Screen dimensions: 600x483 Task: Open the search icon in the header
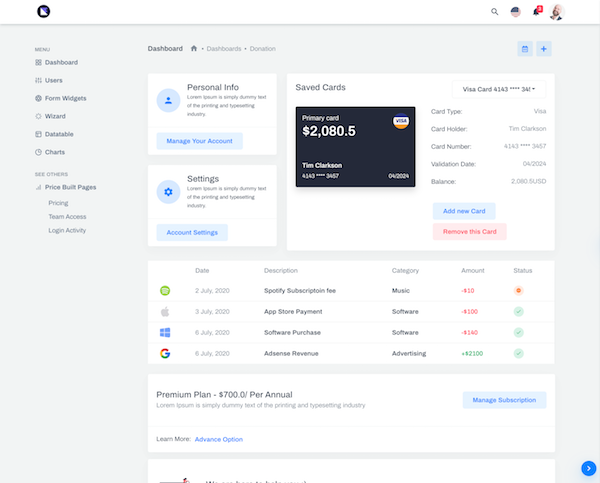(494, 12)
